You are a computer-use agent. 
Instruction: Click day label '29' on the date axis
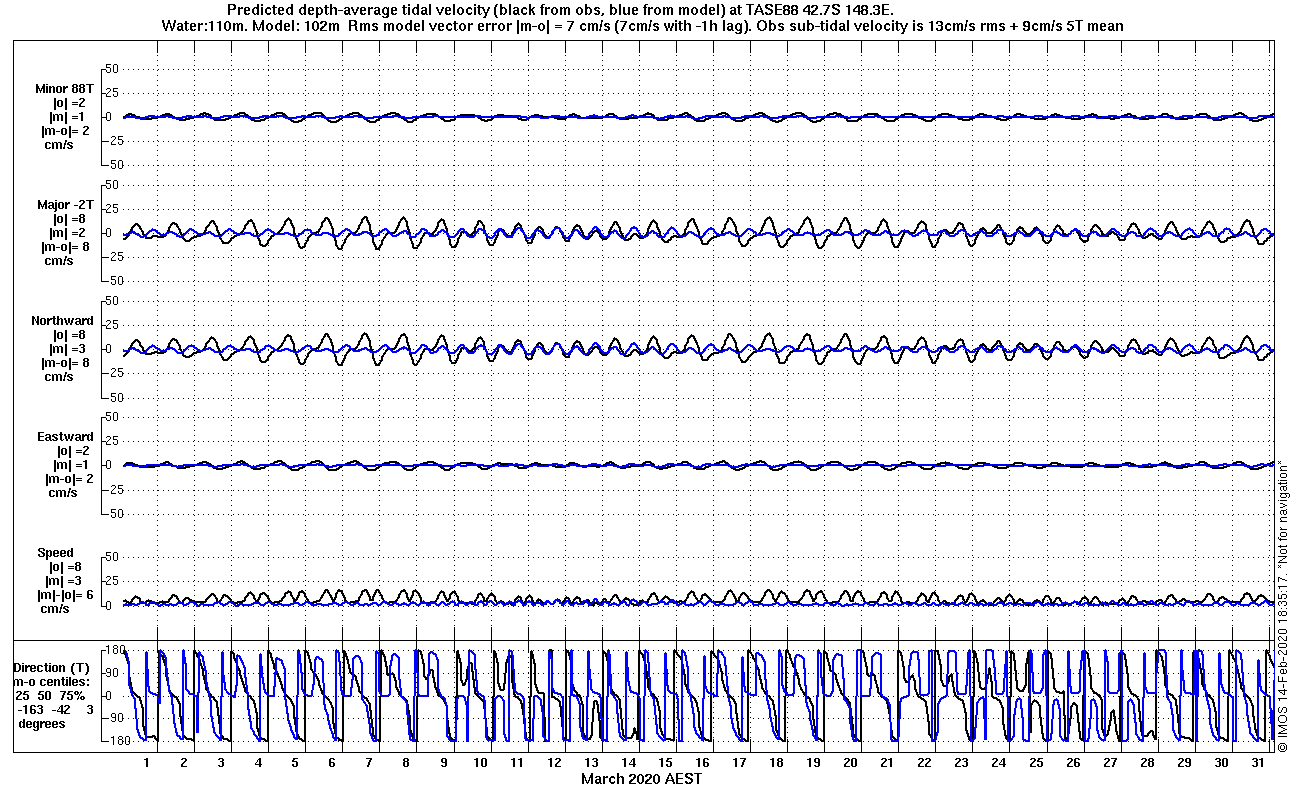point(1184,762)
